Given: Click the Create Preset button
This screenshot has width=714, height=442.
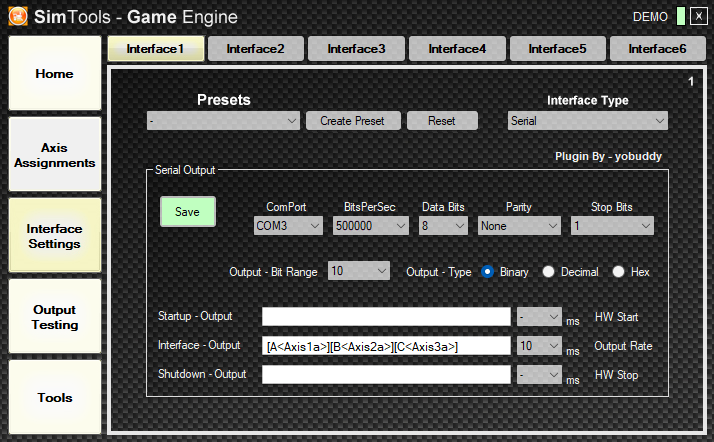Looking at the screenshot, I should 353,121.
